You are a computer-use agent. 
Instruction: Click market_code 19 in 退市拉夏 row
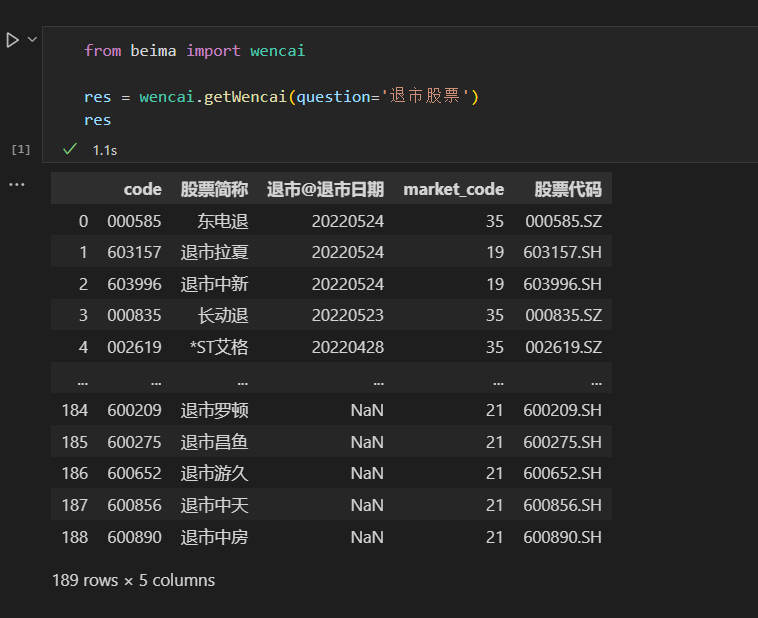click(x=495, y=252)
